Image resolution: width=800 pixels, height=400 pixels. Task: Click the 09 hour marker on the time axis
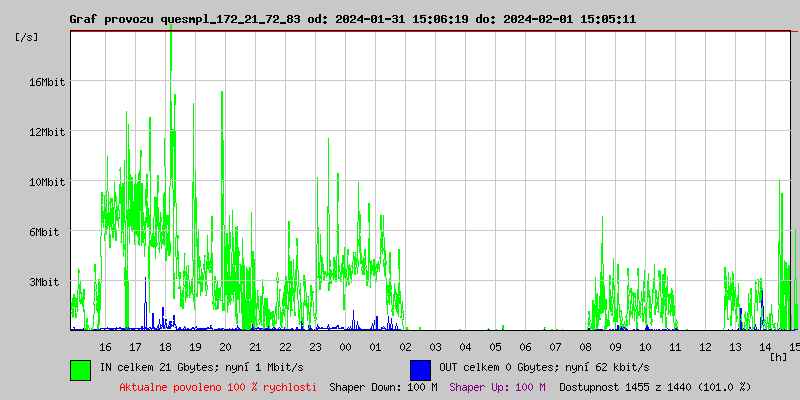pos(615,346)
